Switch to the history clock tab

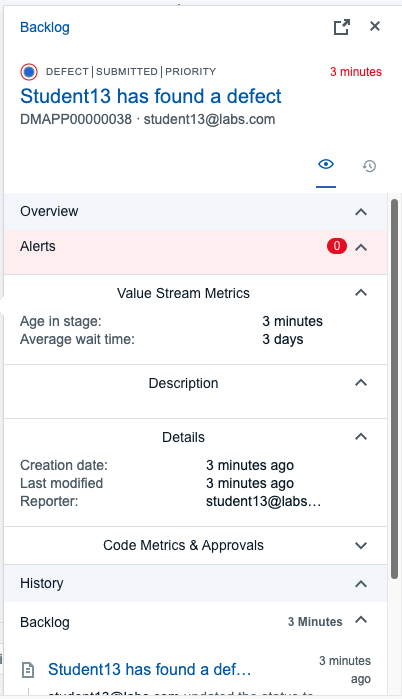(369, 166)
